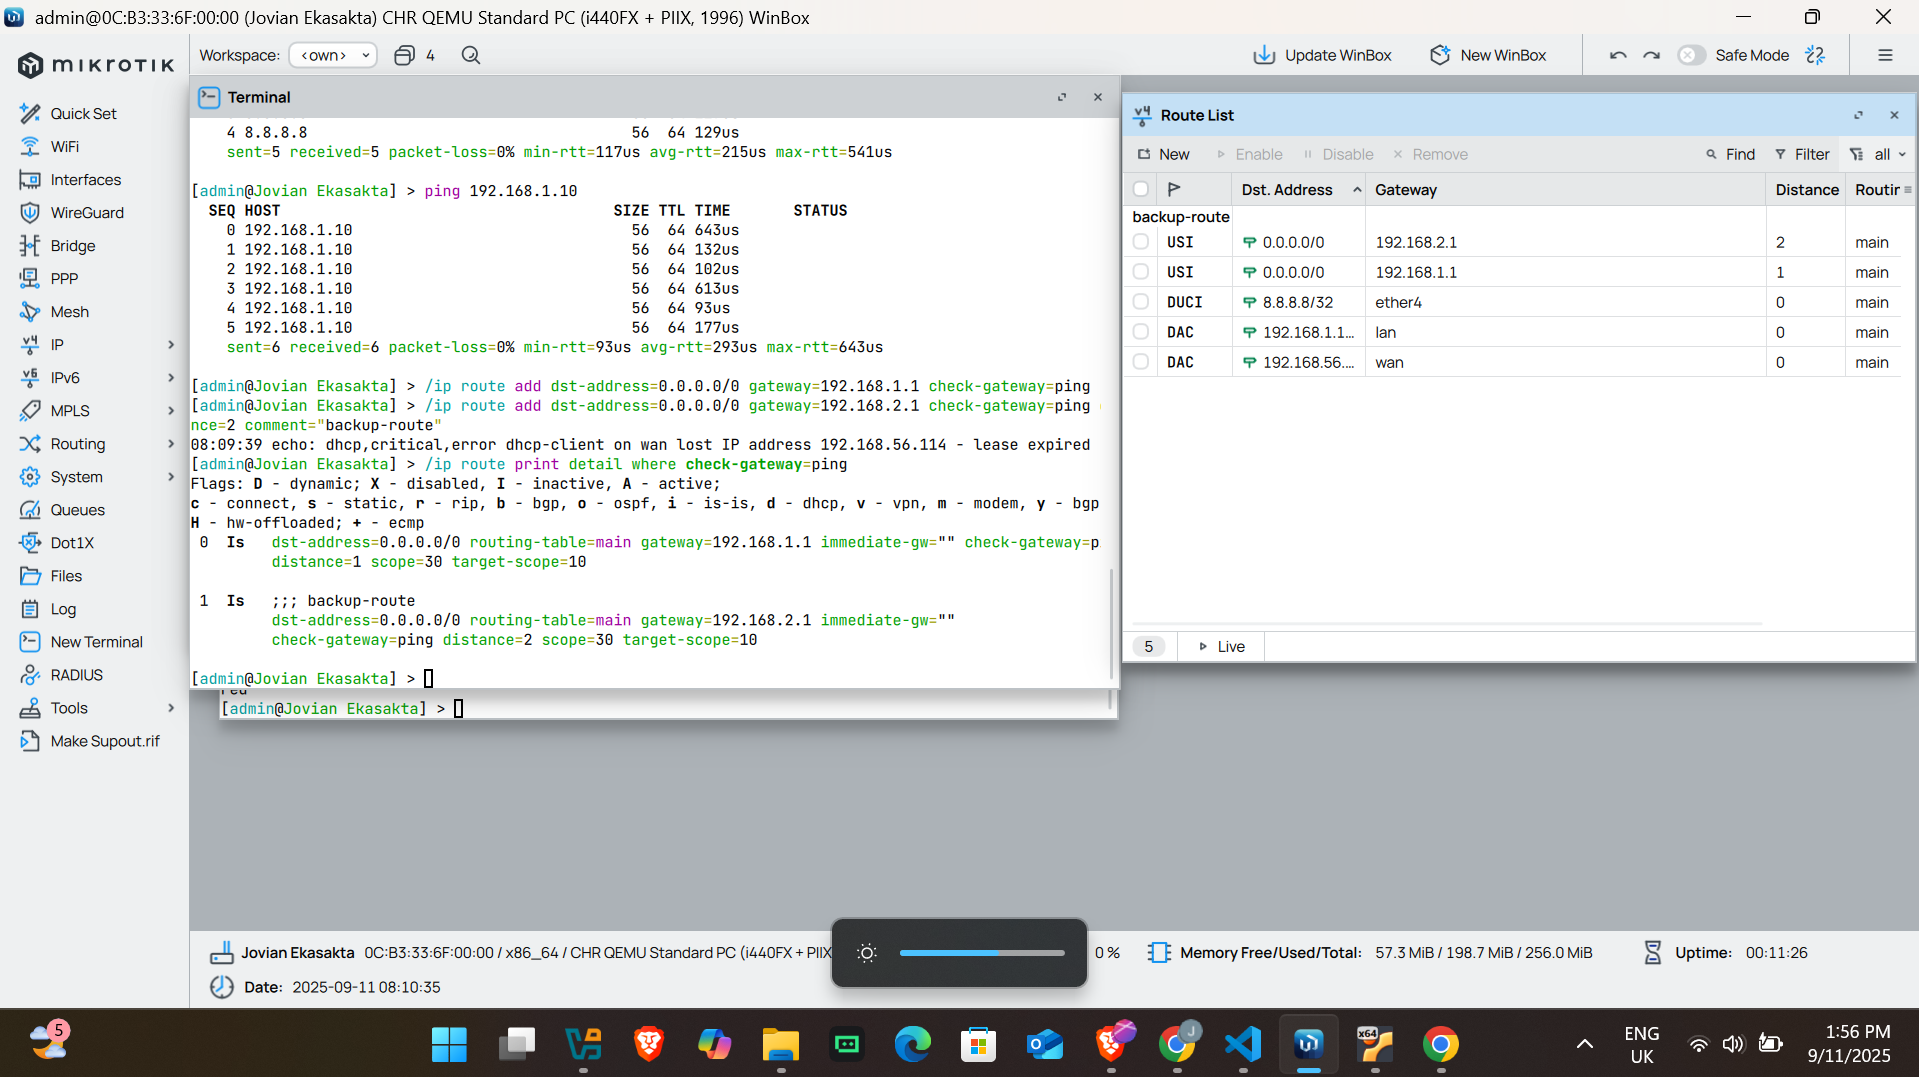Check the wan gateway route checkbox
This screenshot has height=1077, width=1919.
[x=1141, y=362]
